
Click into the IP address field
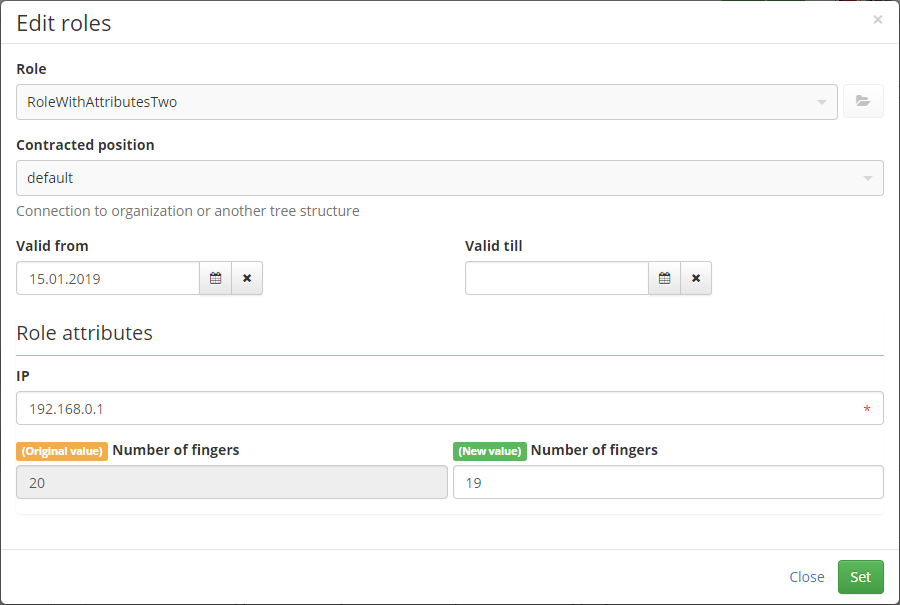[449, 409]
